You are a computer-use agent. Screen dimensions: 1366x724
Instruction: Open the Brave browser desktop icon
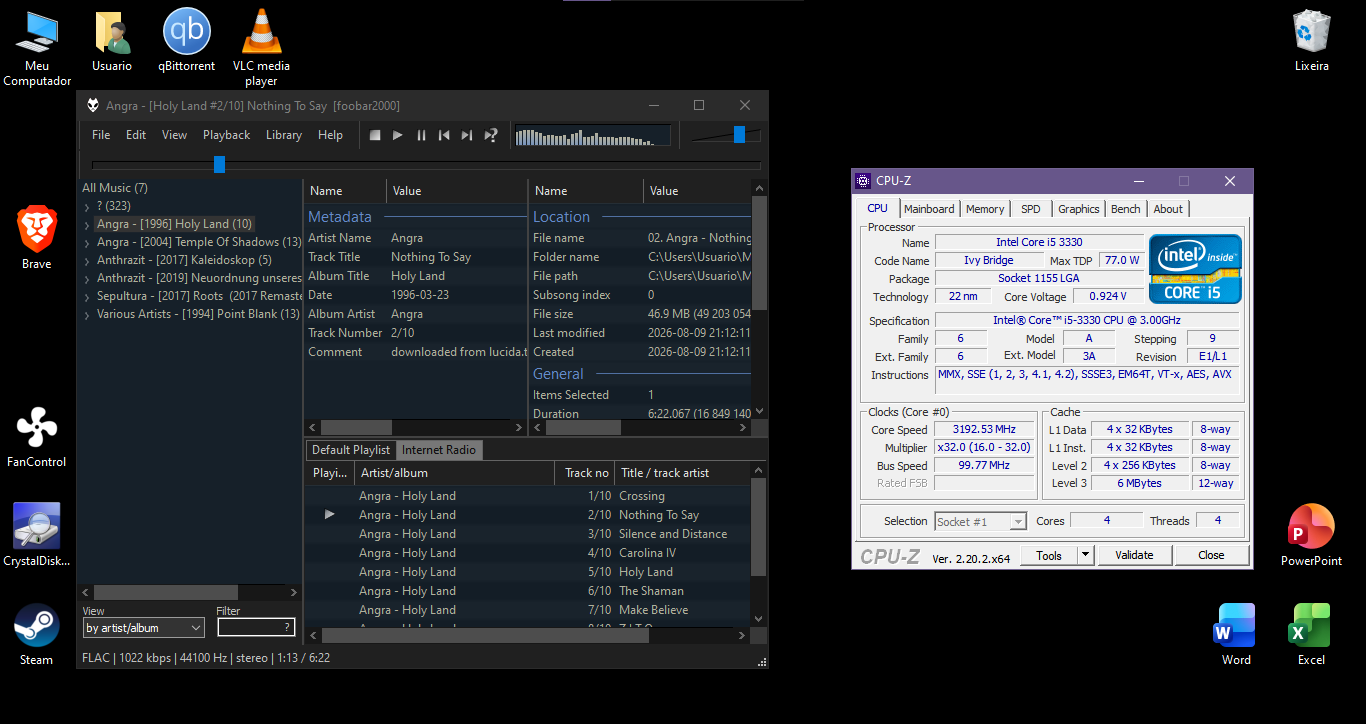click(37, 237)
